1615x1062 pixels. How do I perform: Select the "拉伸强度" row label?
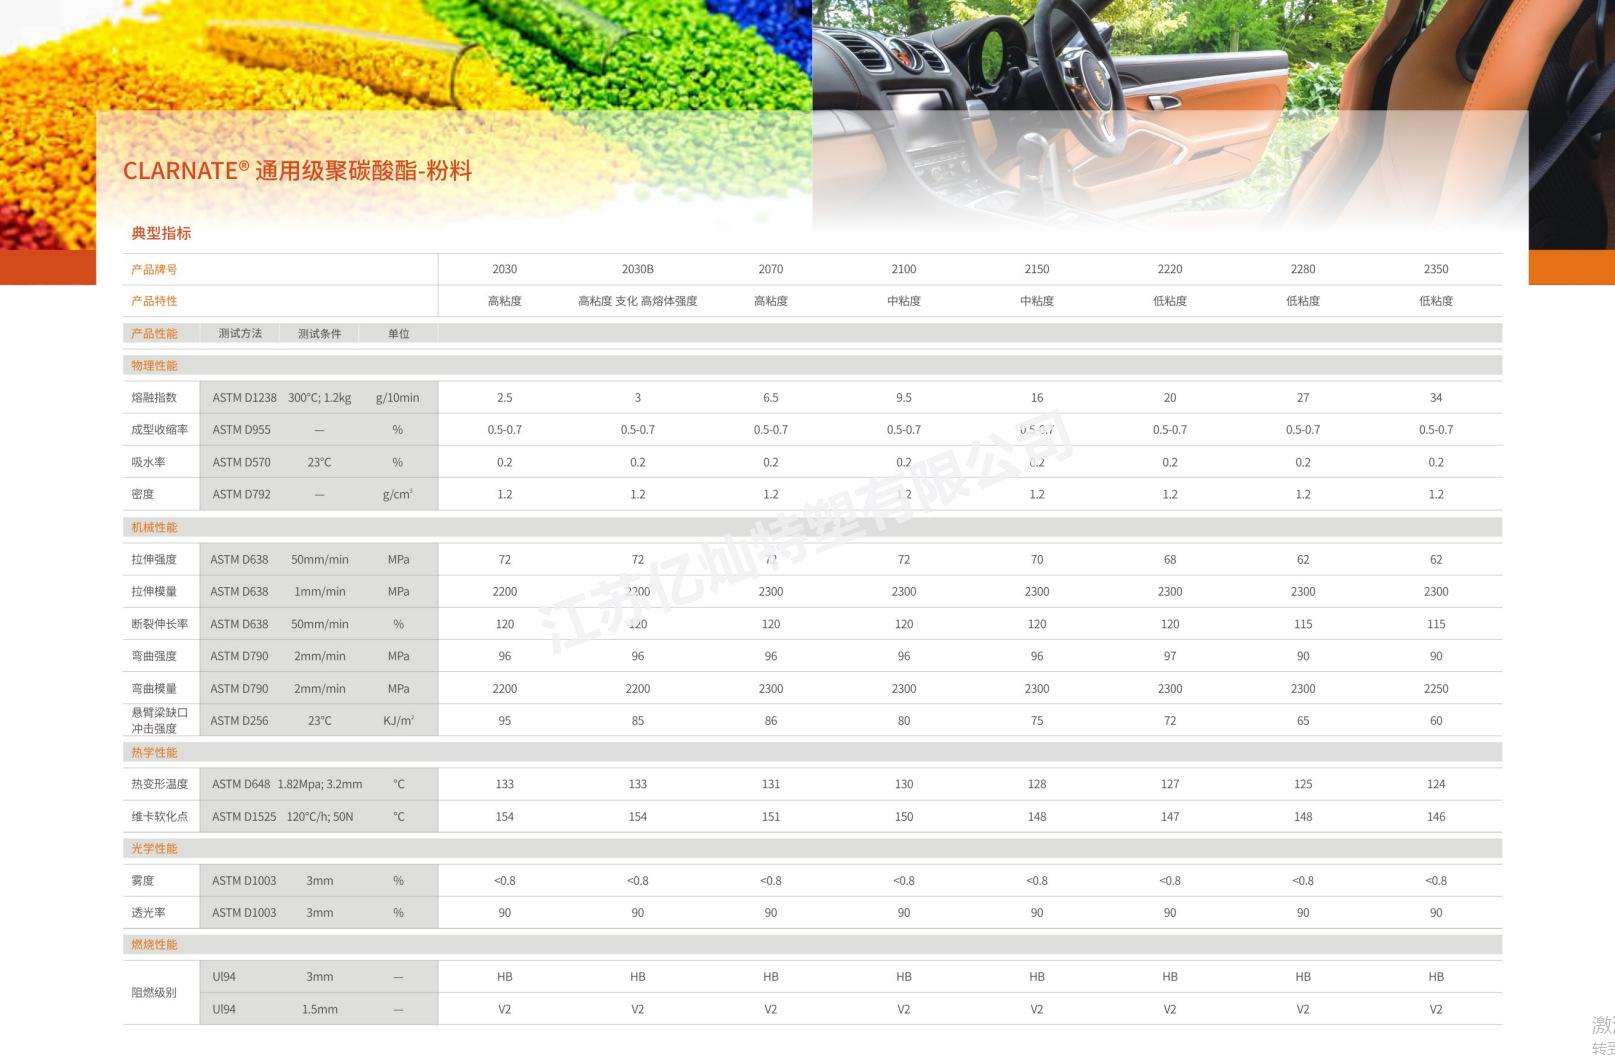point(154,559)
